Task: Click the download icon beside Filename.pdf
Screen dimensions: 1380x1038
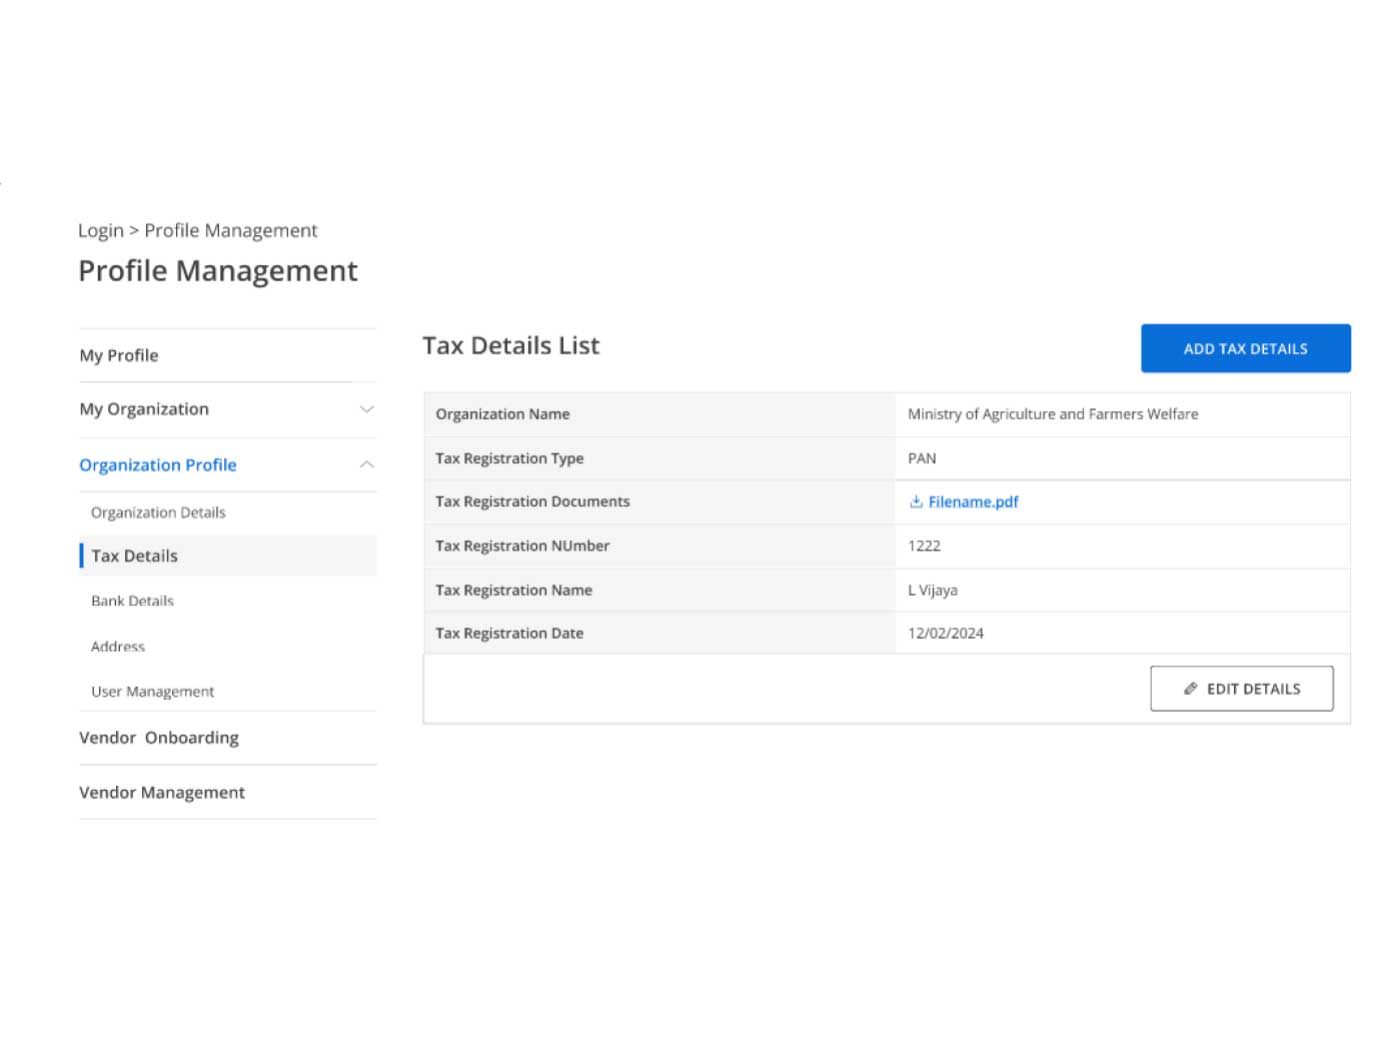Action: pos(915,502)
